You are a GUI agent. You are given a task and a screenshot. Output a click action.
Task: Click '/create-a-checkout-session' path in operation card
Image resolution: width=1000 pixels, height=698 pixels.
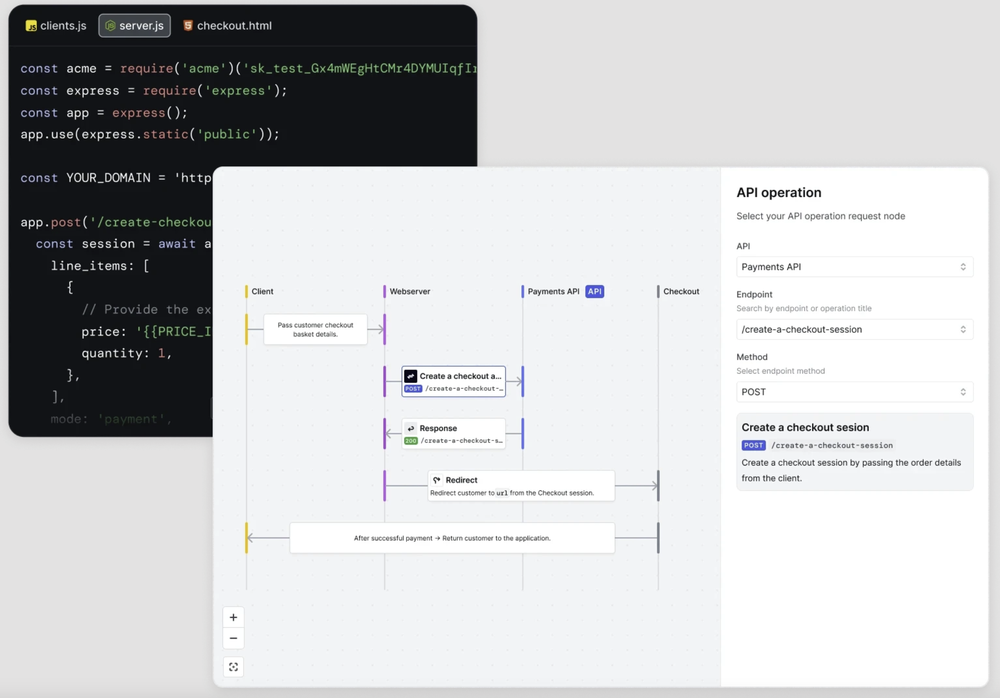click(832, 445)
